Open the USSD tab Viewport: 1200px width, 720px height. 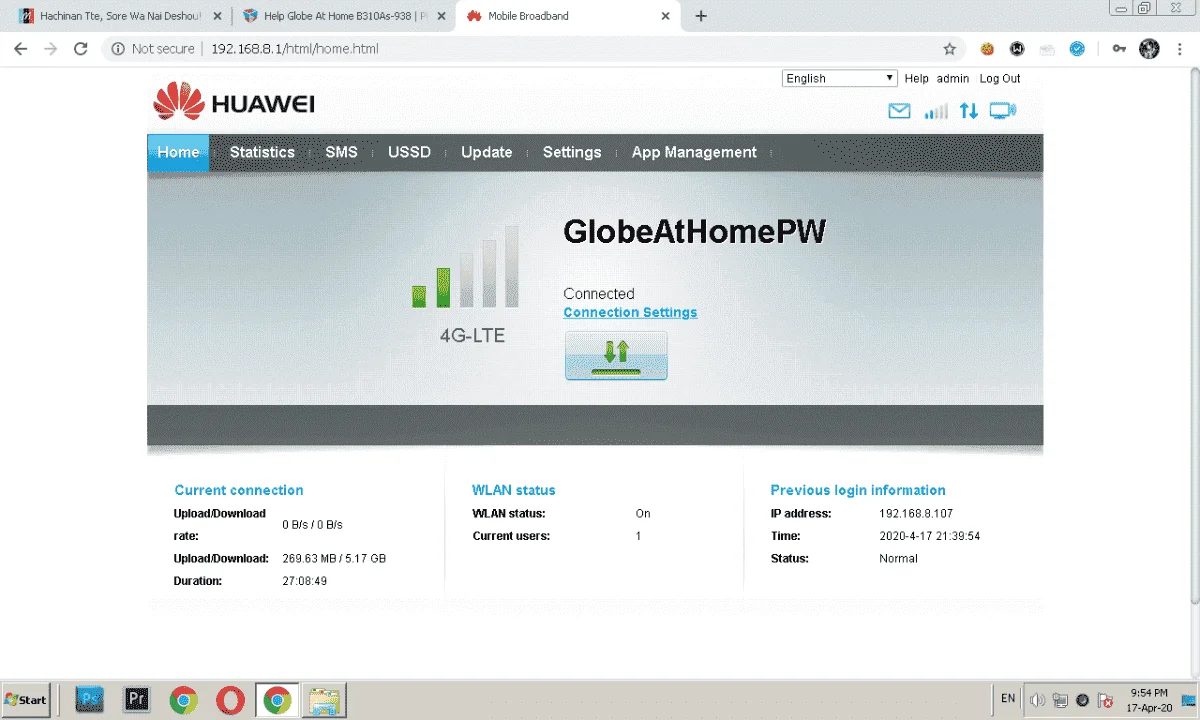[409, 152]
